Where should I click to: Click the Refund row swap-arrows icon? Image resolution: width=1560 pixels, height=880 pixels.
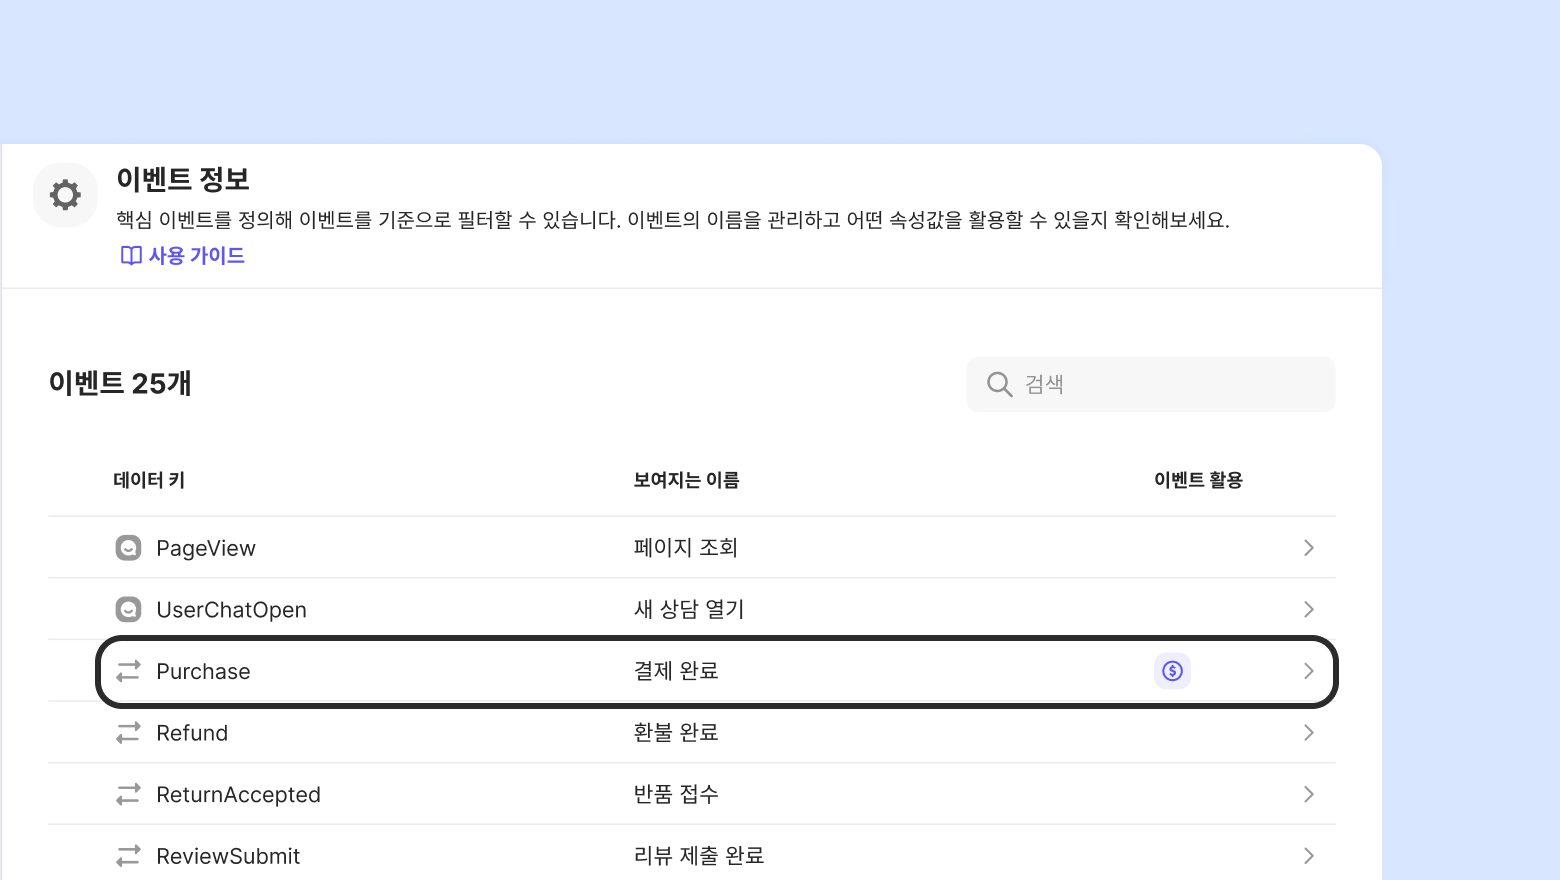[128, 733]
